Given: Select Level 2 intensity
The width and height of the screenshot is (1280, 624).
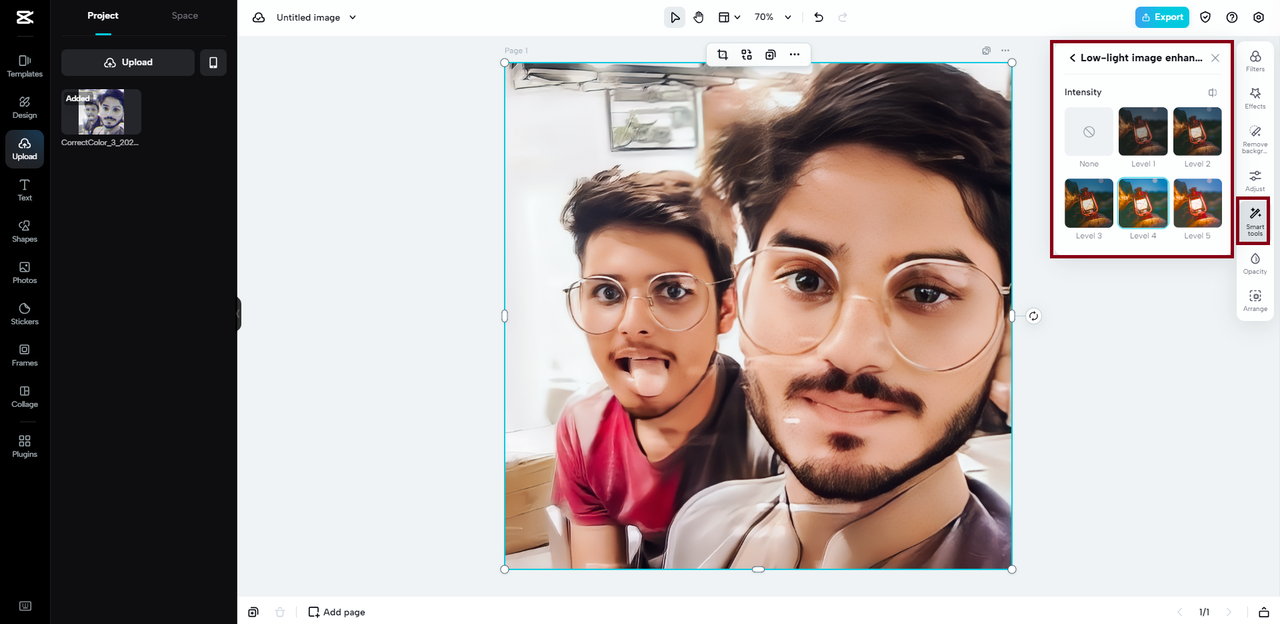Looking at the screenshot, I should tap(1197, 132).
